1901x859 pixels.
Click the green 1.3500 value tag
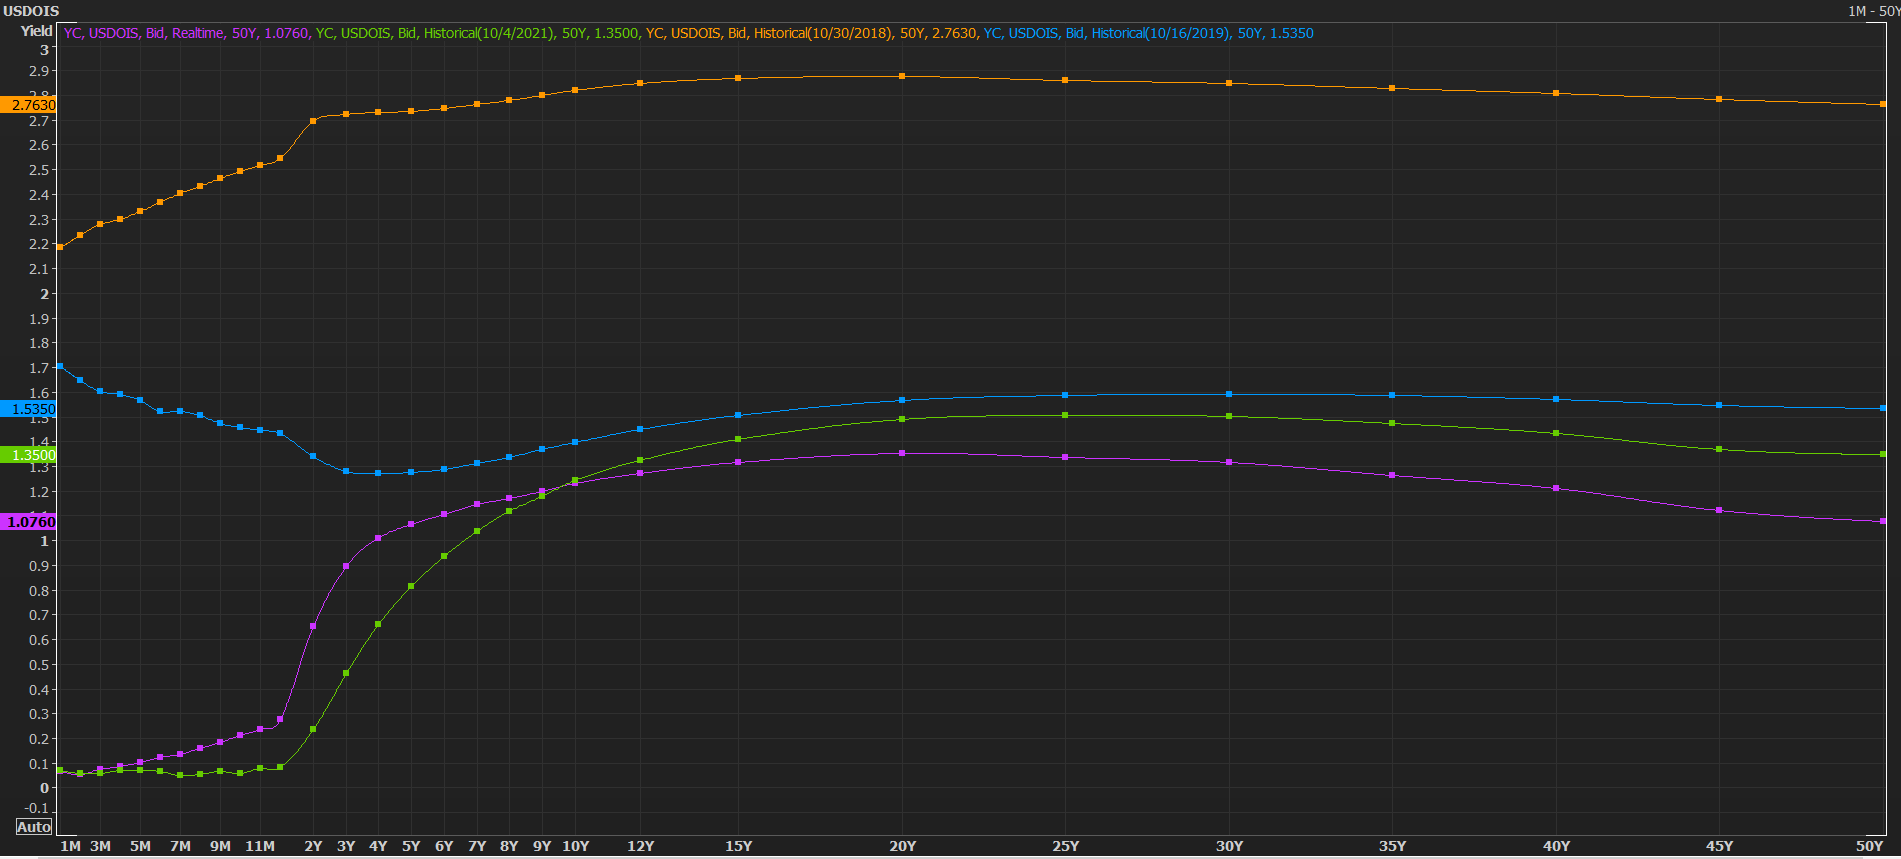pyautogui.click(x=30, y=455)
